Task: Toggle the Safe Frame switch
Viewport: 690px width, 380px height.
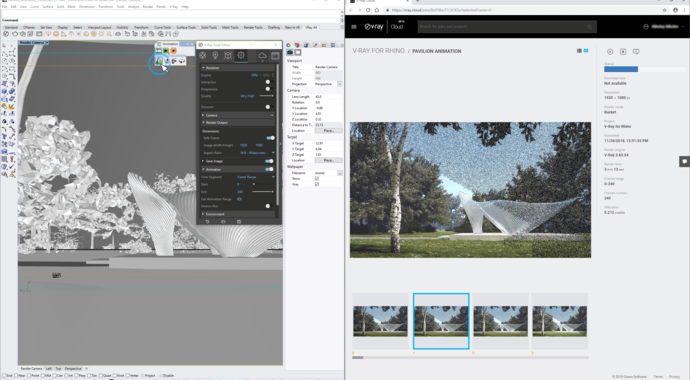Action: 270,138
